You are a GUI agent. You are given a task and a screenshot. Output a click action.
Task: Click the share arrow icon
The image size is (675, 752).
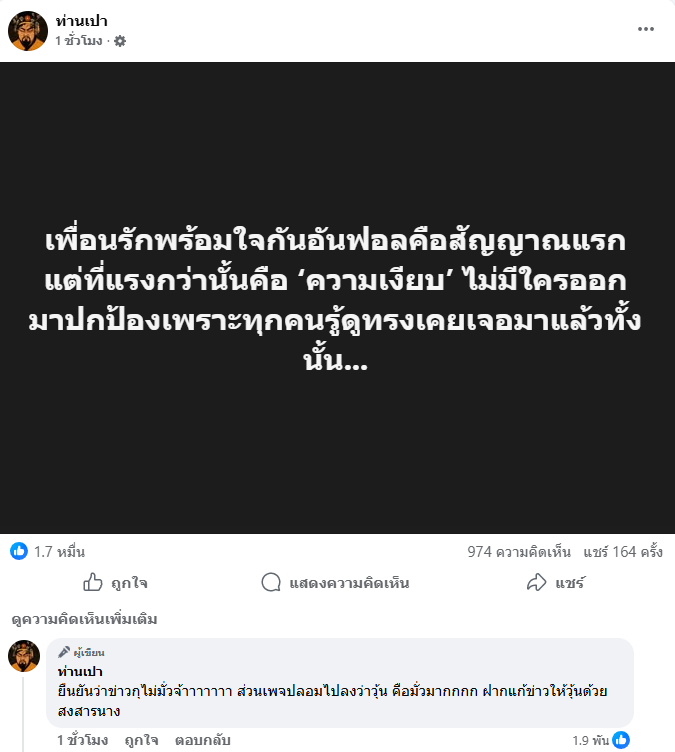(x=536, y=582)
